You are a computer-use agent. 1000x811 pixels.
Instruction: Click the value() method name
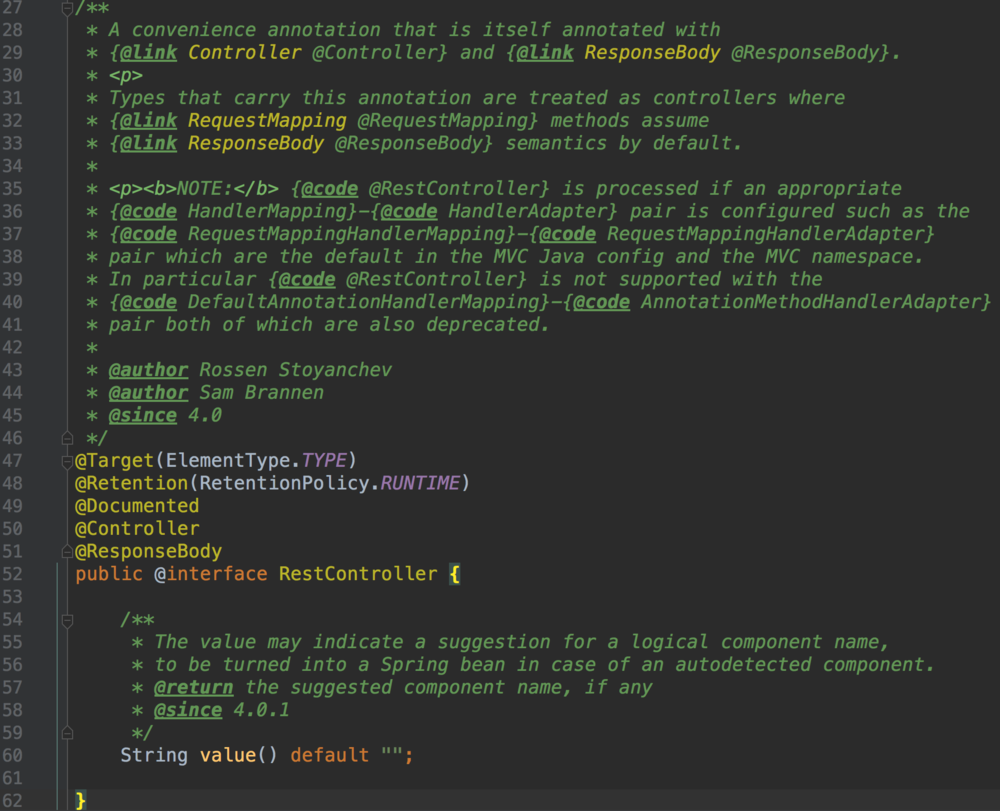[x=228, y=755]
